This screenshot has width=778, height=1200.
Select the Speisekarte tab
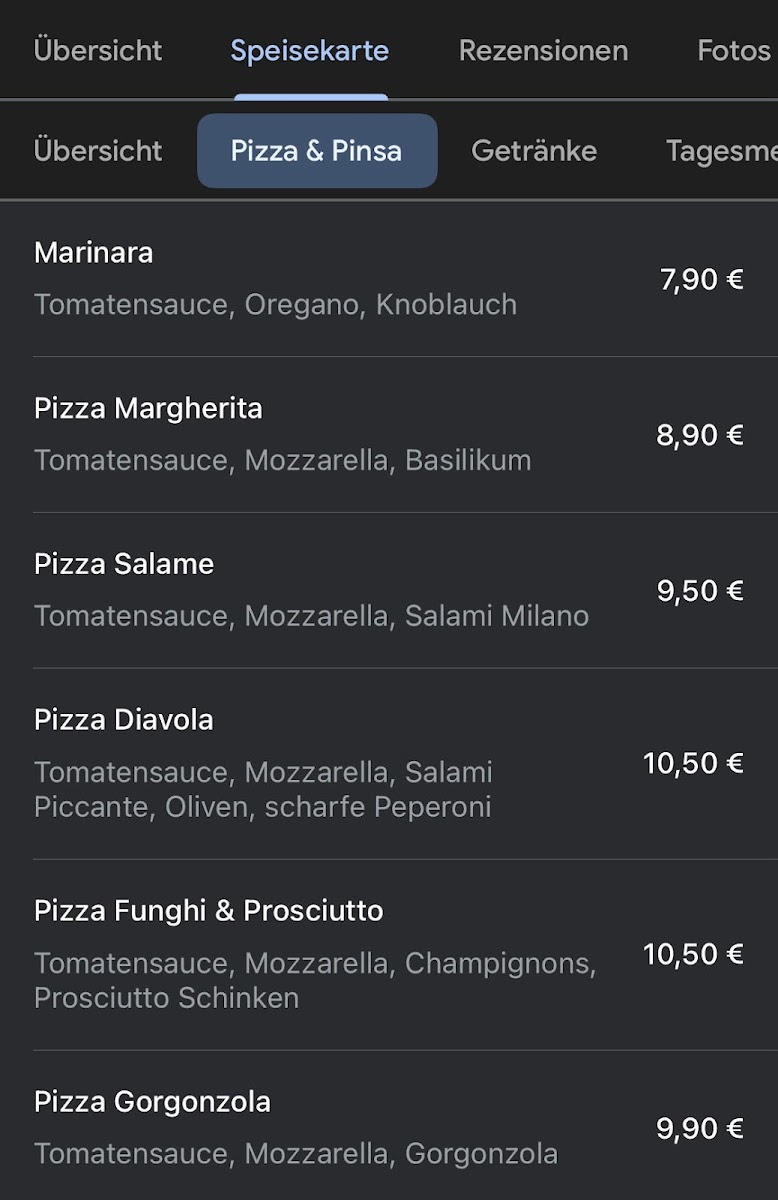(x=310, y=50)
